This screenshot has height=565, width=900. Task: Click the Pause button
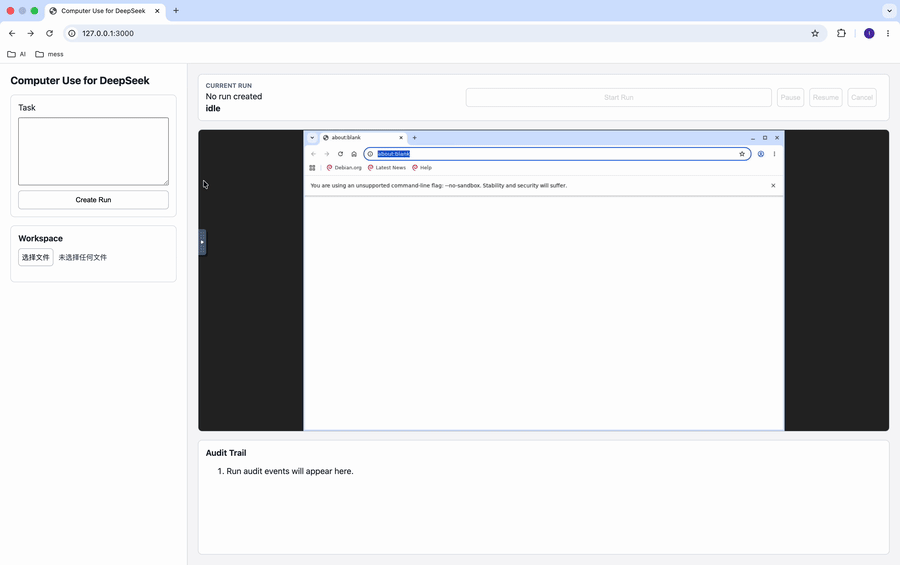click(x=790, y=98)
